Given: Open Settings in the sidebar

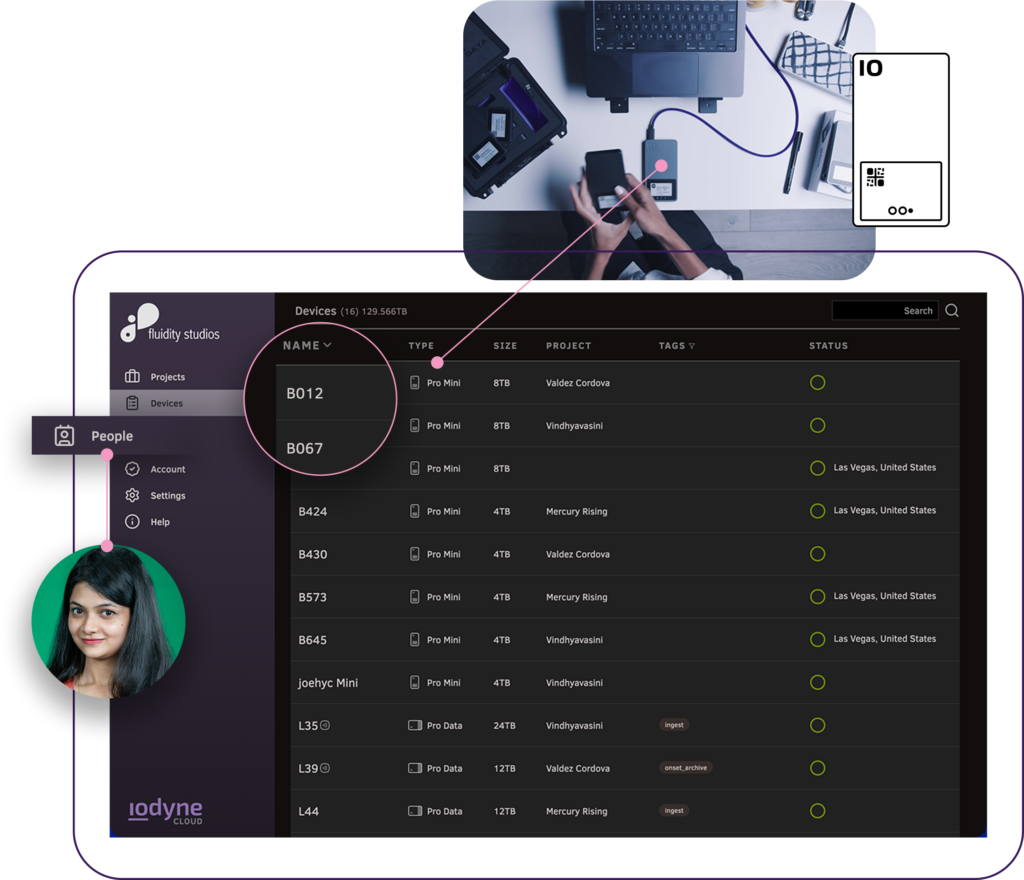Looking at the screenshot, I should point(168,495).
